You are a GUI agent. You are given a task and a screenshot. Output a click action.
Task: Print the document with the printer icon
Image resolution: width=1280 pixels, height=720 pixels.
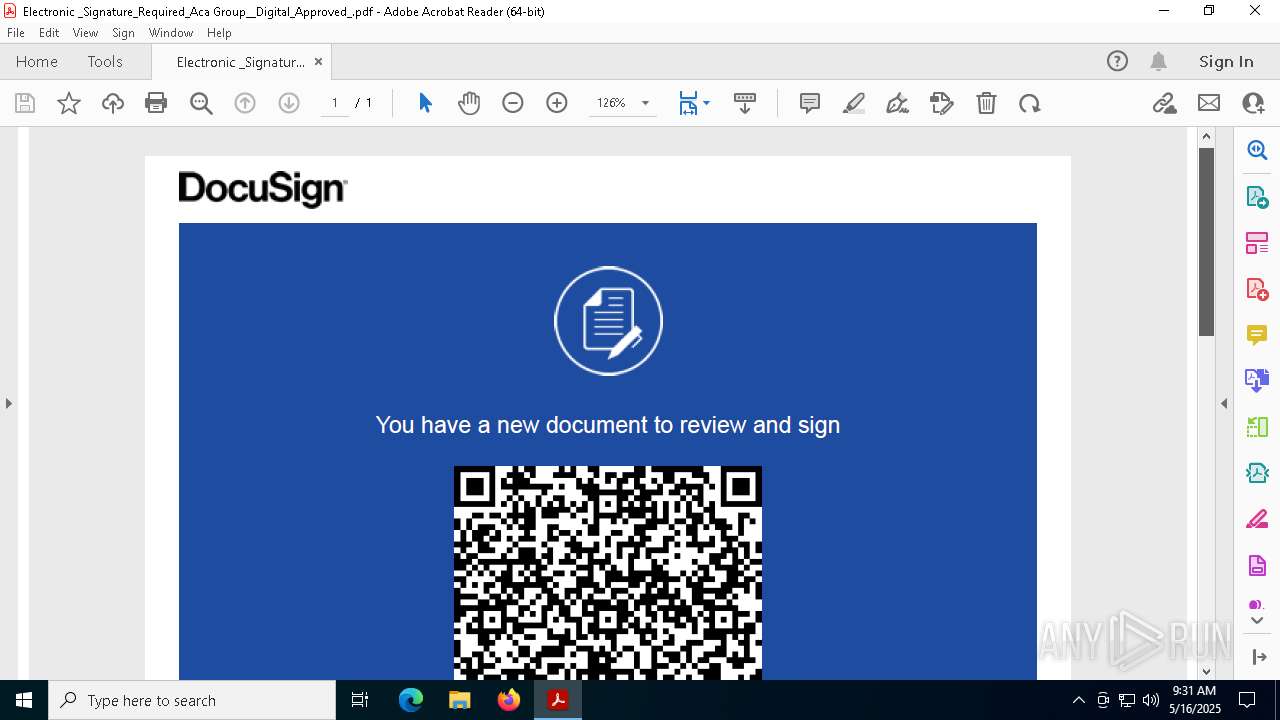tap(156, 103)
